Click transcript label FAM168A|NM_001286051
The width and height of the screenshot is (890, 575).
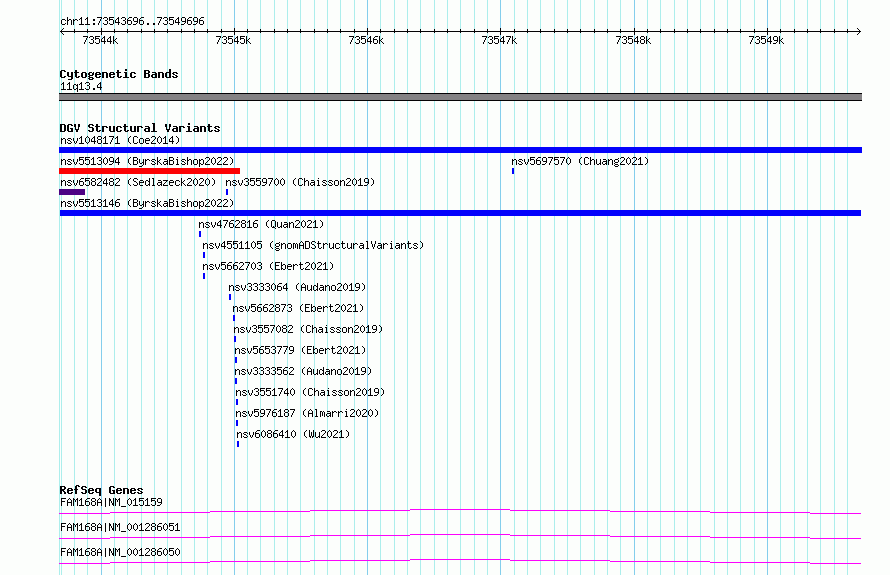pyautogui.click(x=120, y=527)
